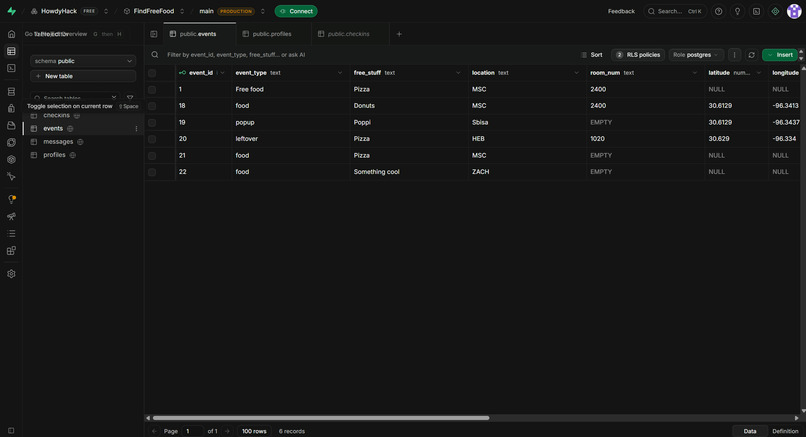The image size is (806, 437).
Task: Refresh the table data
Action: pos(752,55)
